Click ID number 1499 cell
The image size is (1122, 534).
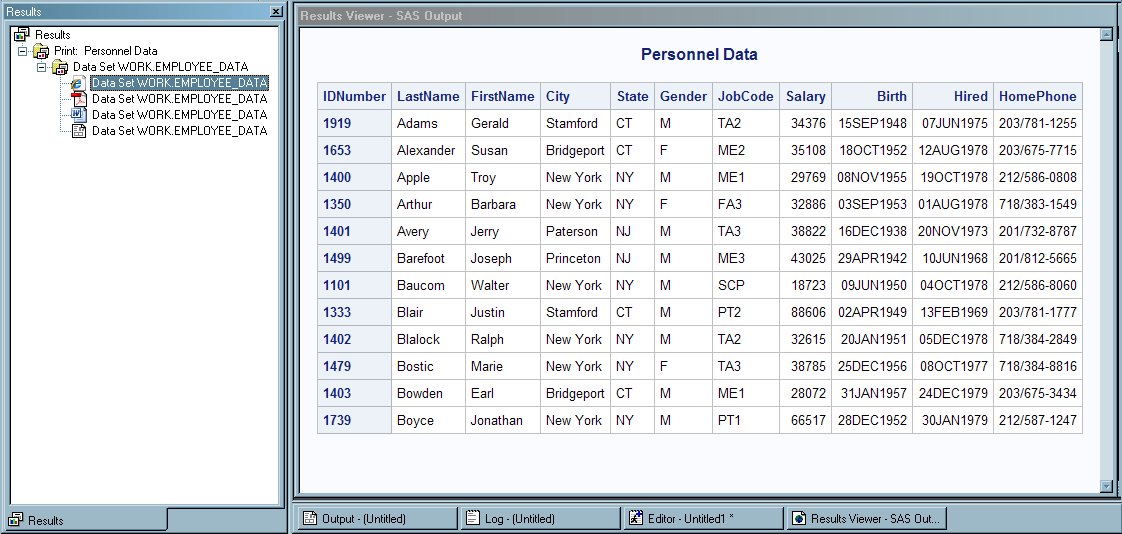click(x=354, y=258)
